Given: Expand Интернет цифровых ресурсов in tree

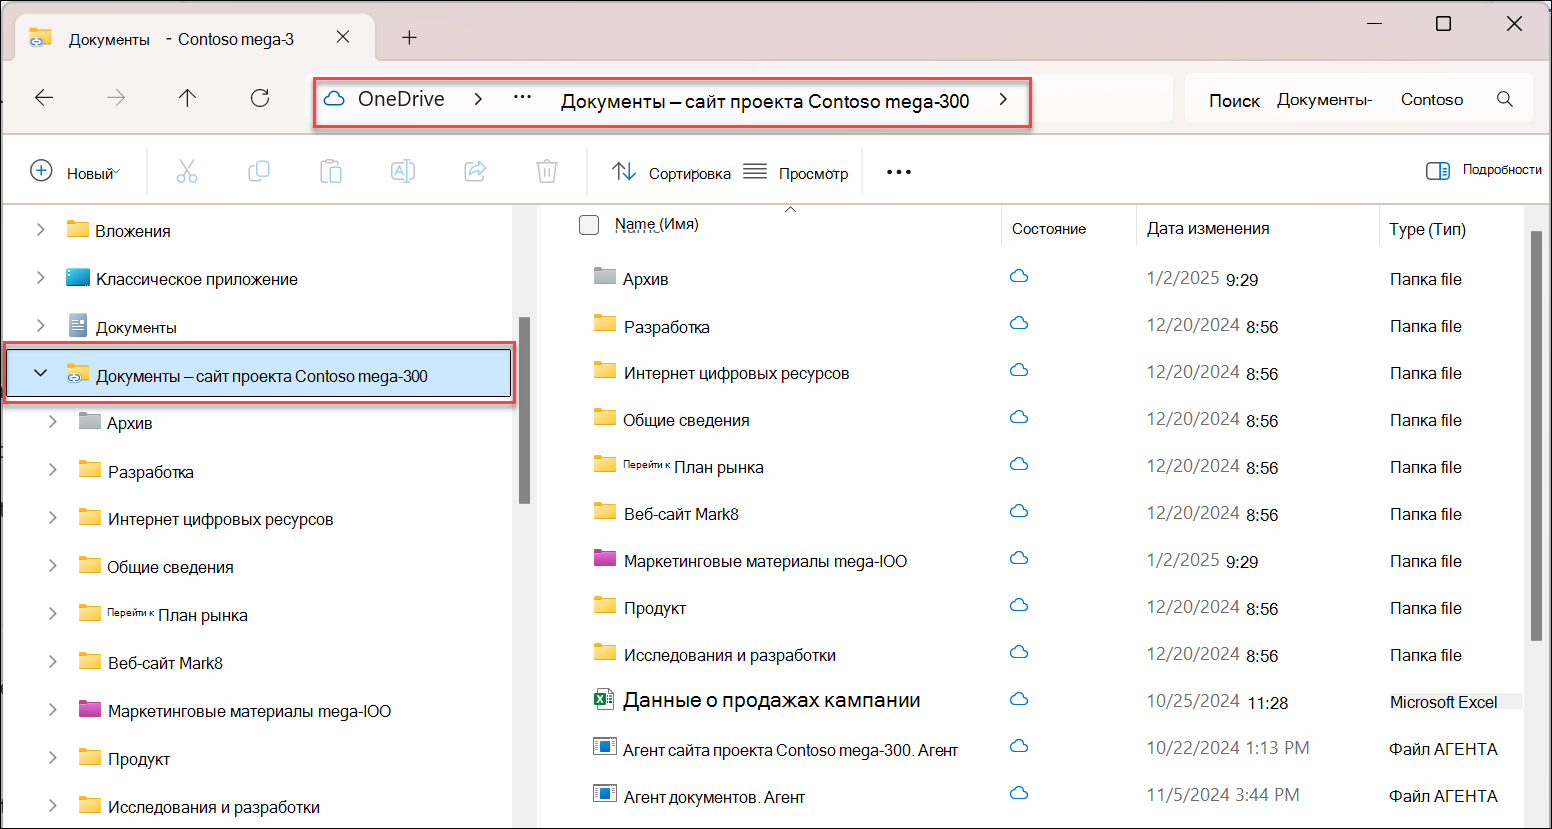Looking at the screenshot, I should click(52, 518).
